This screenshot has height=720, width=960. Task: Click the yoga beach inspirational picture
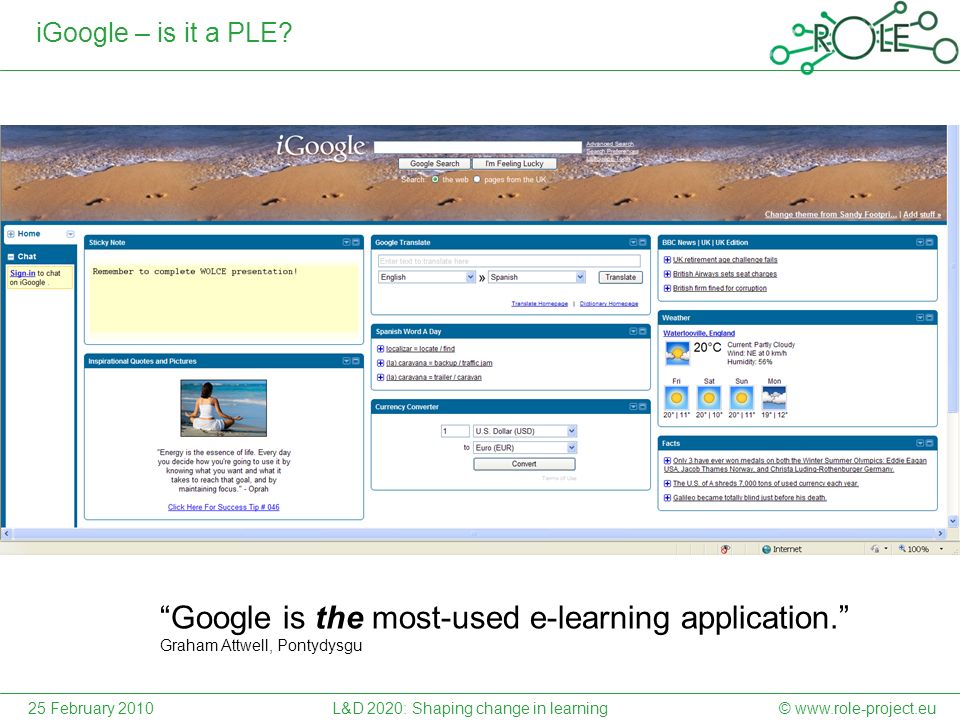pos(223,408)
